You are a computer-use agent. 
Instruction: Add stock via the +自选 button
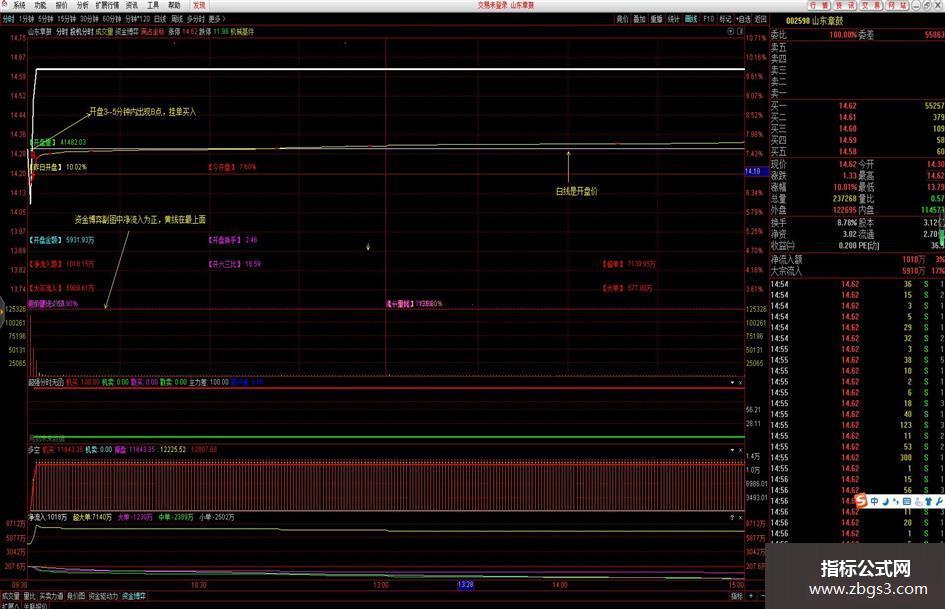[744, 19]
